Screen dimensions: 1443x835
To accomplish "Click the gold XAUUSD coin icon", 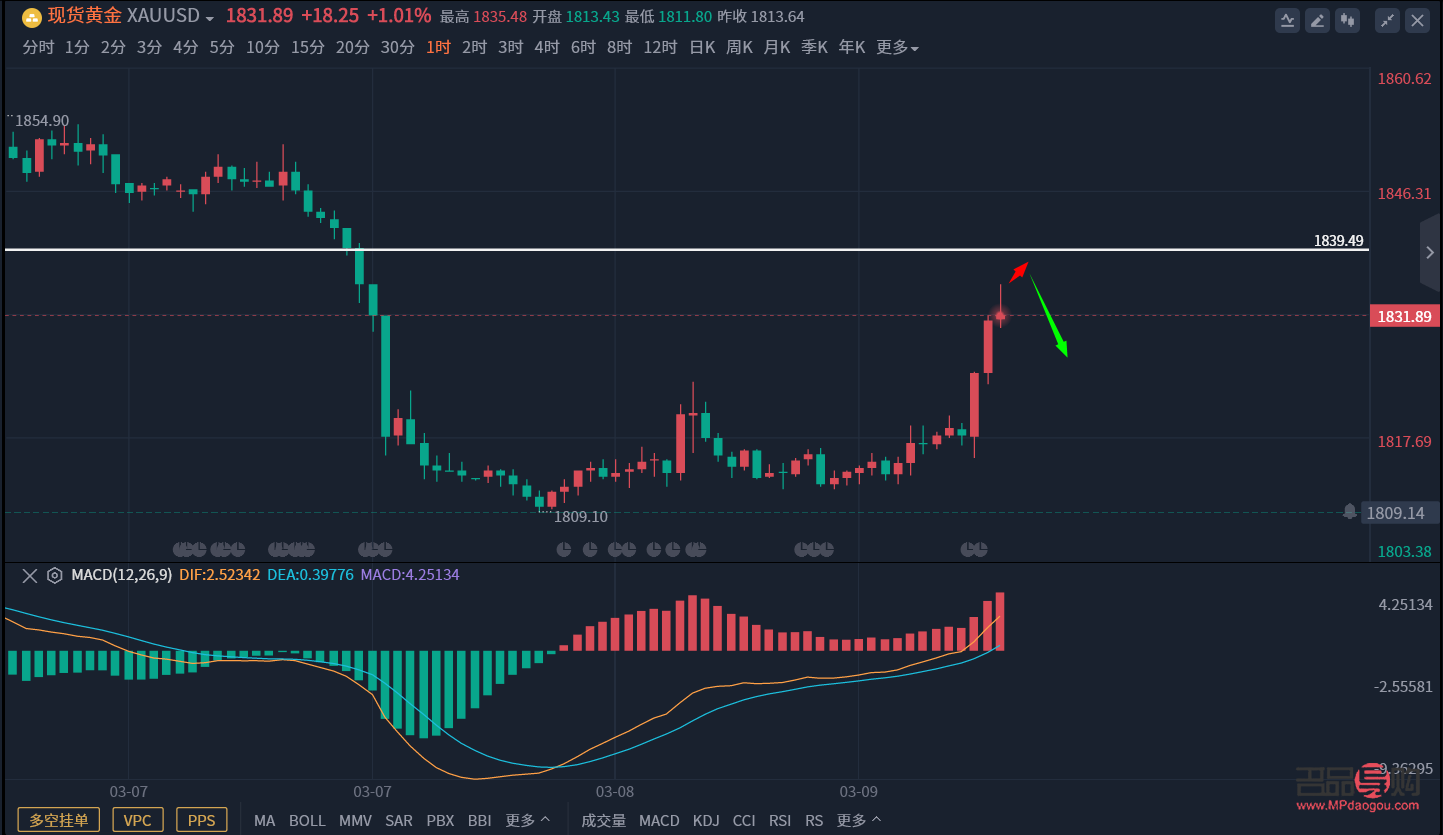I will [32, 17].
